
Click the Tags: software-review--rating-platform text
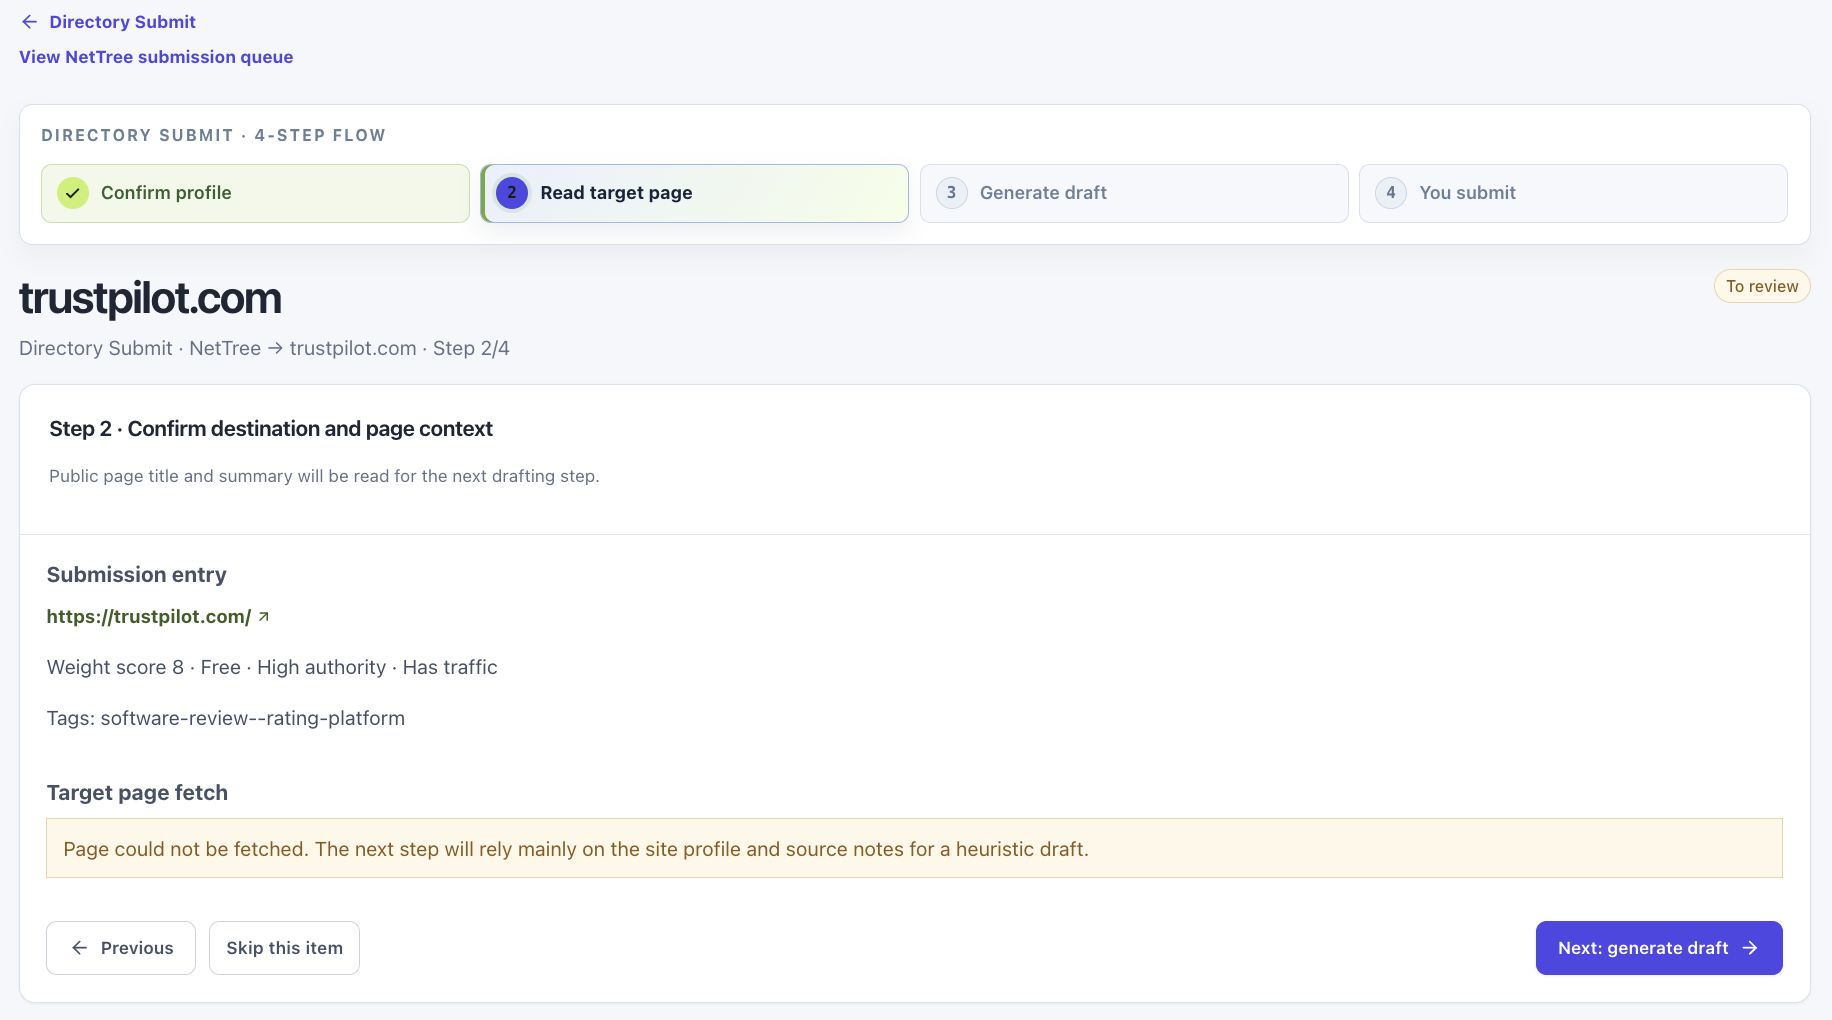pos(226,718)
